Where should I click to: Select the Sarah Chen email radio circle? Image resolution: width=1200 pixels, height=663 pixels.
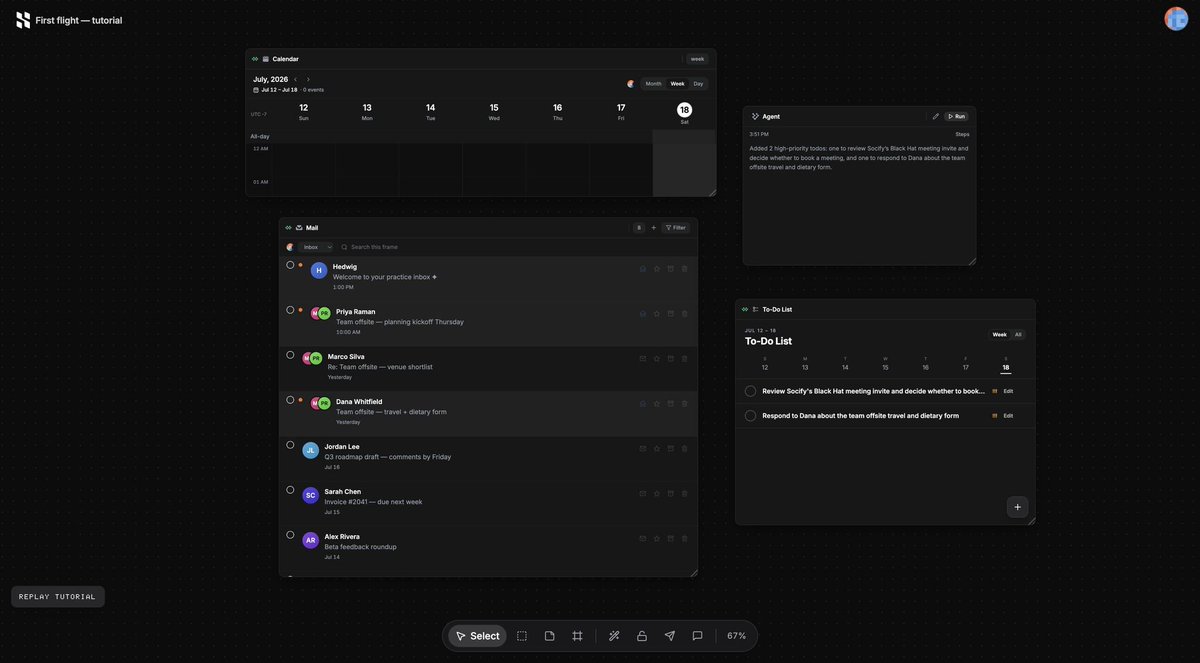tap(290, 490)
